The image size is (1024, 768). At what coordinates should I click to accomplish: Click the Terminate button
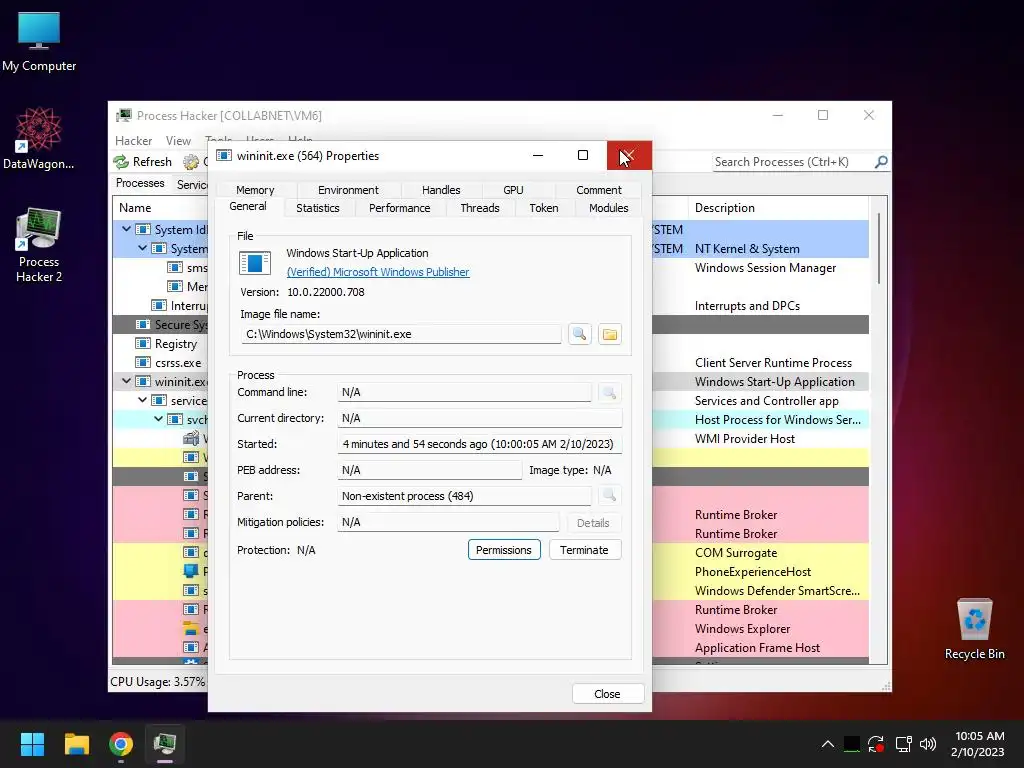coord(584,550)
